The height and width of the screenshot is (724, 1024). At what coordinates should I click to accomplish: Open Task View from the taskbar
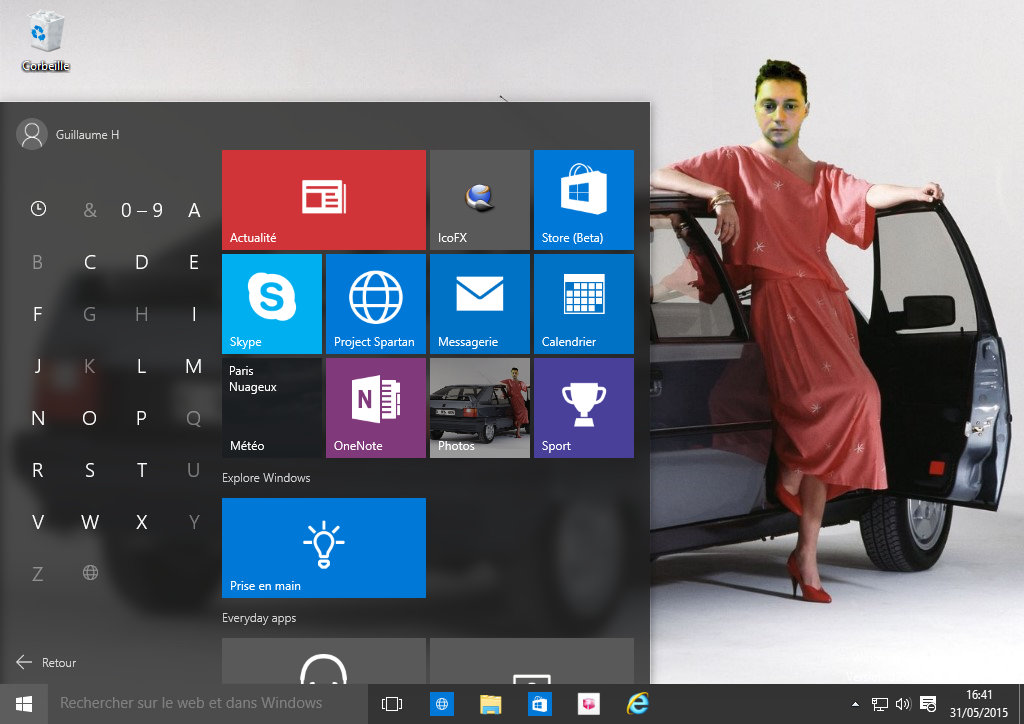click(392, 704)
